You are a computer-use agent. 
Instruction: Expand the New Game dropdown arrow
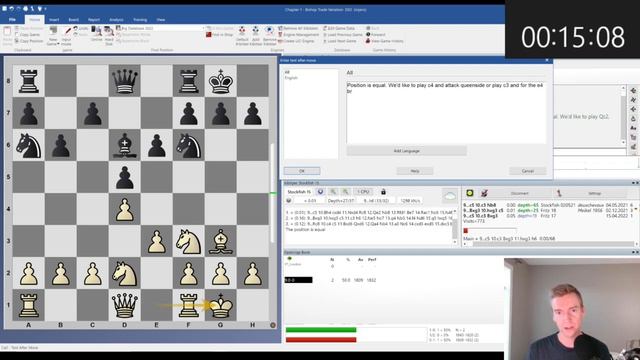(58, 43)
